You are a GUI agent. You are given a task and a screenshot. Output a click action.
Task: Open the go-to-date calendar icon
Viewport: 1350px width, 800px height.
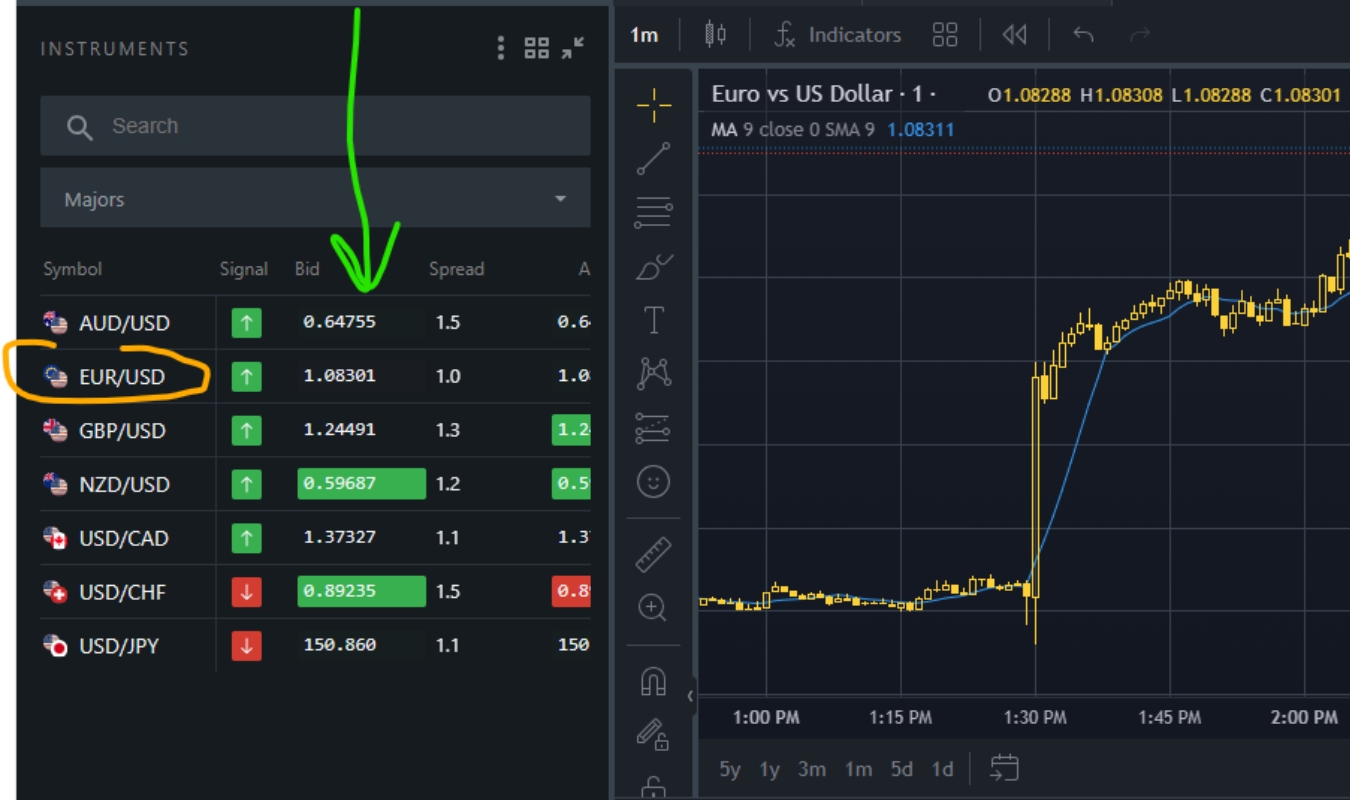pyautogui.click(x=1004, y=768)
